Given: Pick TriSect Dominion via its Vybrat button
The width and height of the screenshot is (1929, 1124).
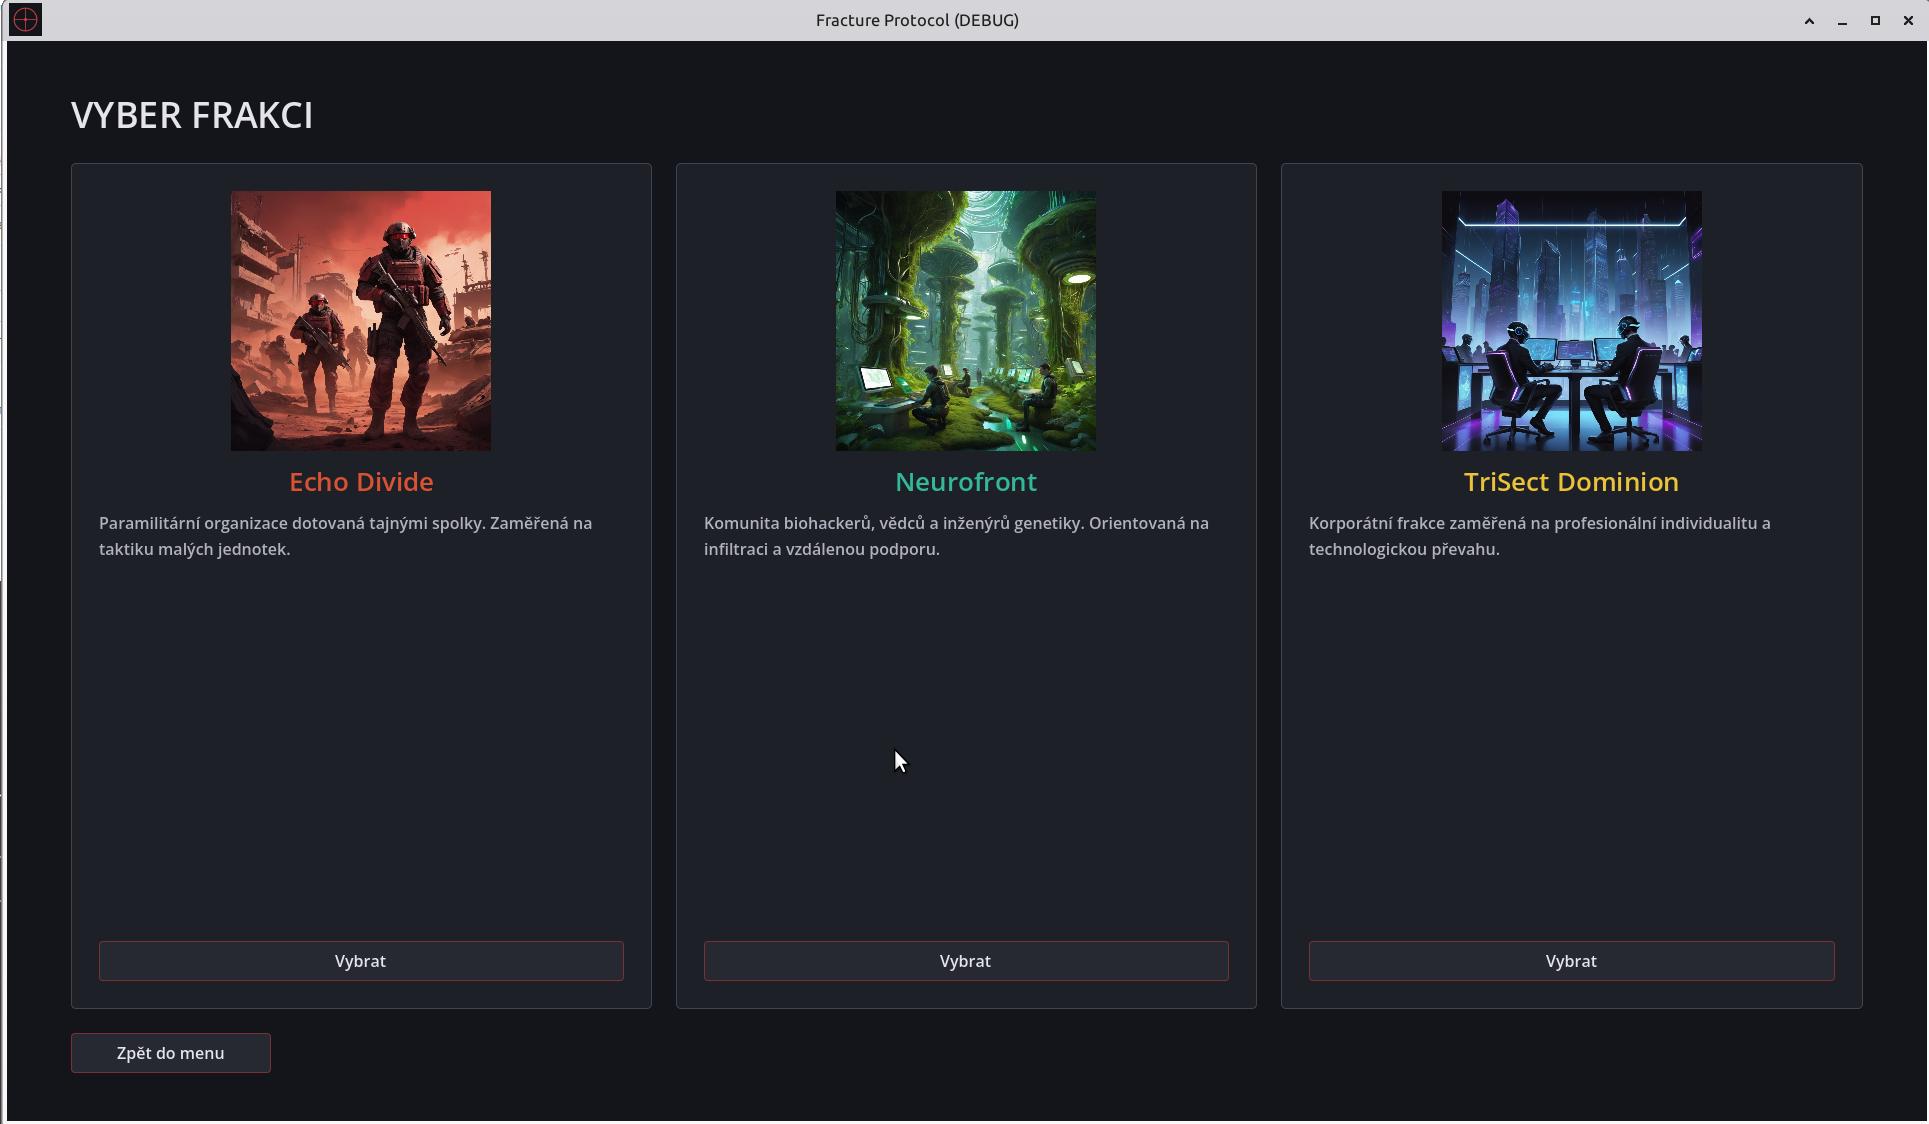Looking at the screenshot, I should pos(1571,961).
